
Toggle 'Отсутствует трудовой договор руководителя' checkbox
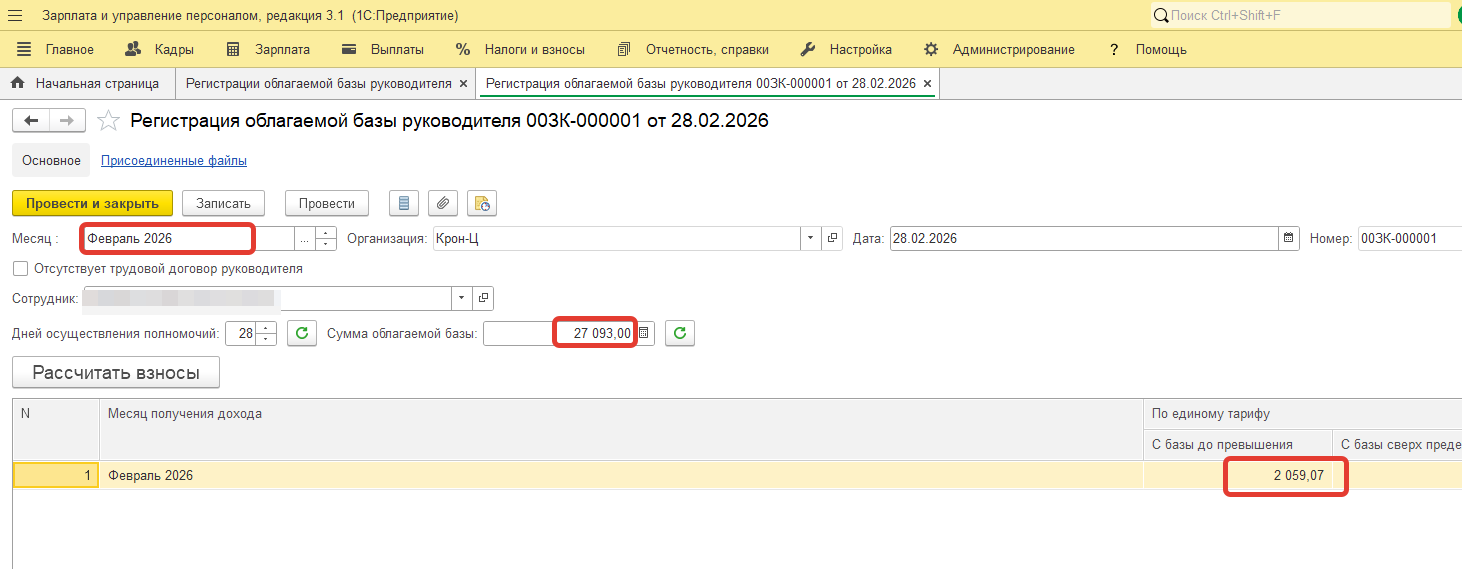pos(20,269)
